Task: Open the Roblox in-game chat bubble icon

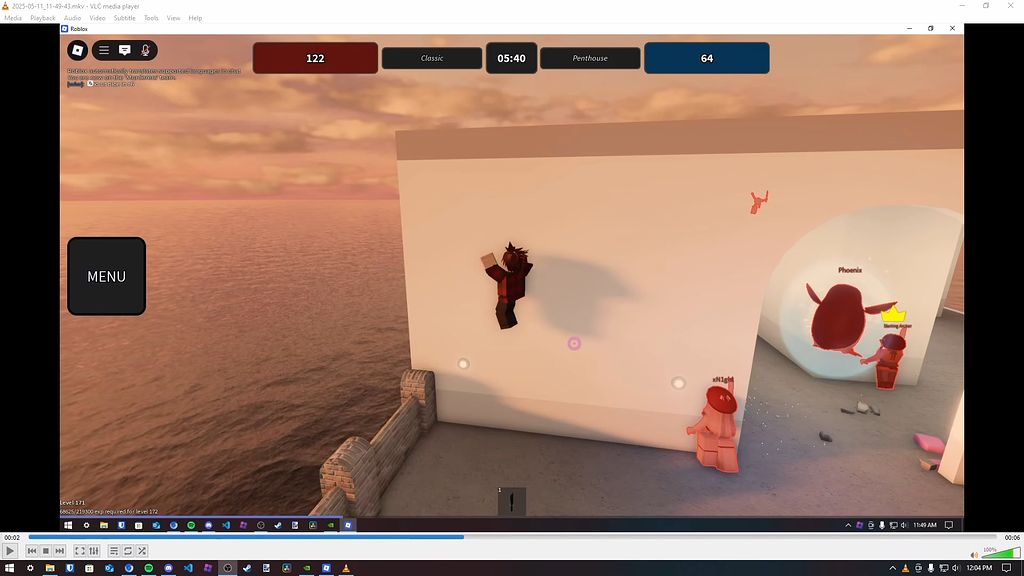Action: (124, 50)
